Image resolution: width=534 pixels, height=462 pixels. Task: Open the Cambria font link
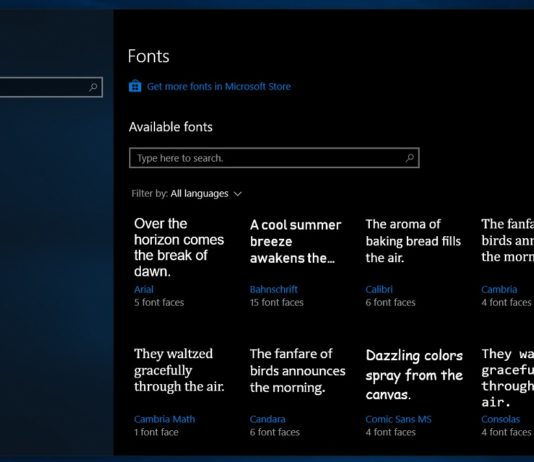[x=499, y=289]
